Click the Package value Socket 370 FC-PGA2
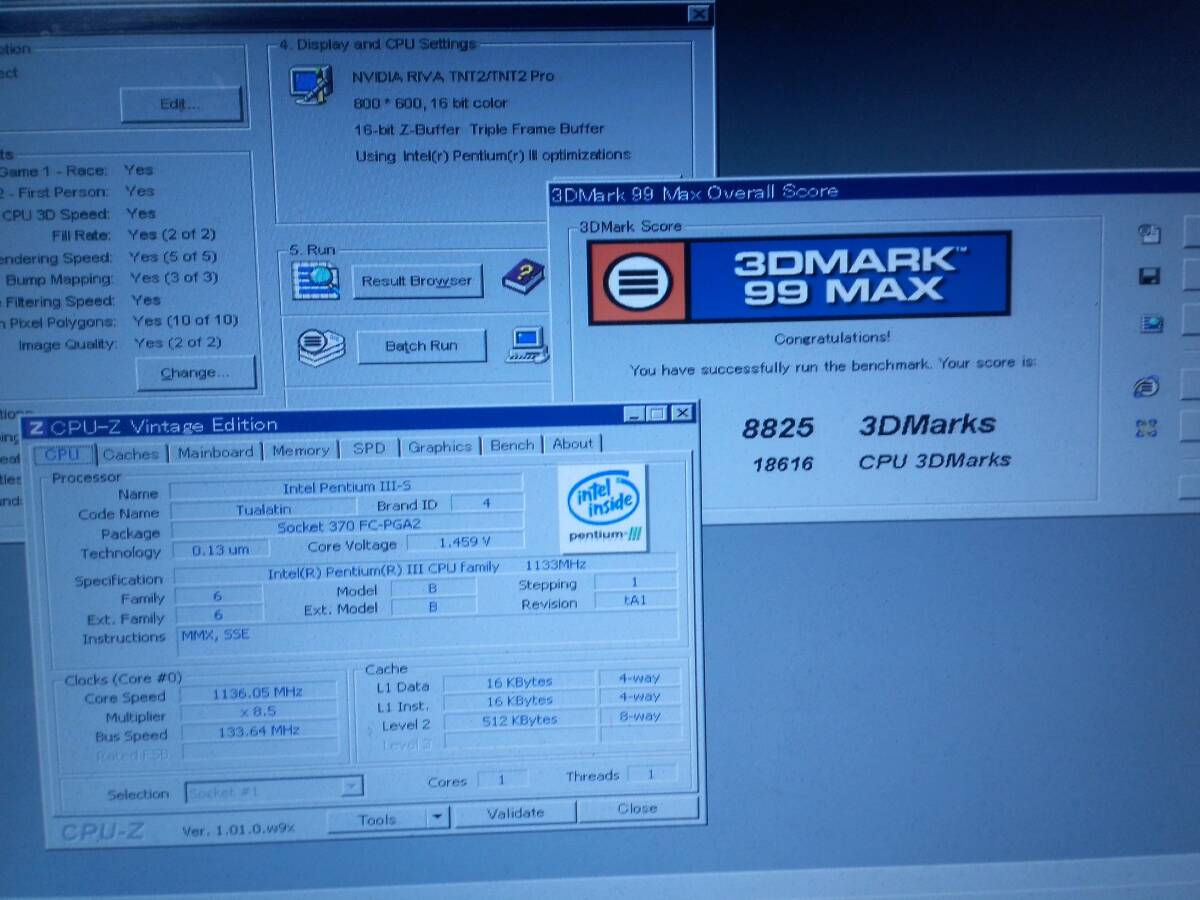Image resolution: width=1200 pixels, height=900 pixels. coord(347,527)
